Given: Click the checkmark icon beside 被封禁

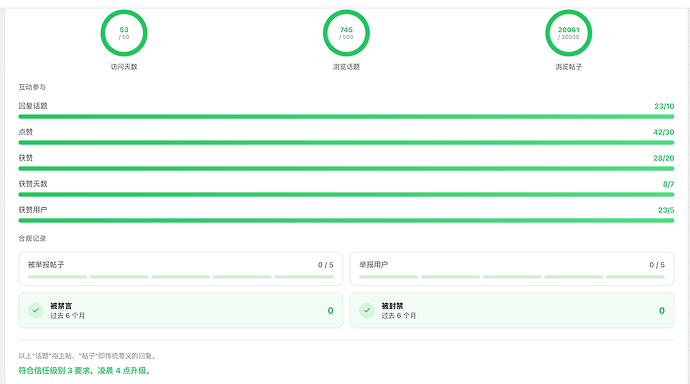Looking at the screenshot, I should pyautogui.click(x=367, y=310).
